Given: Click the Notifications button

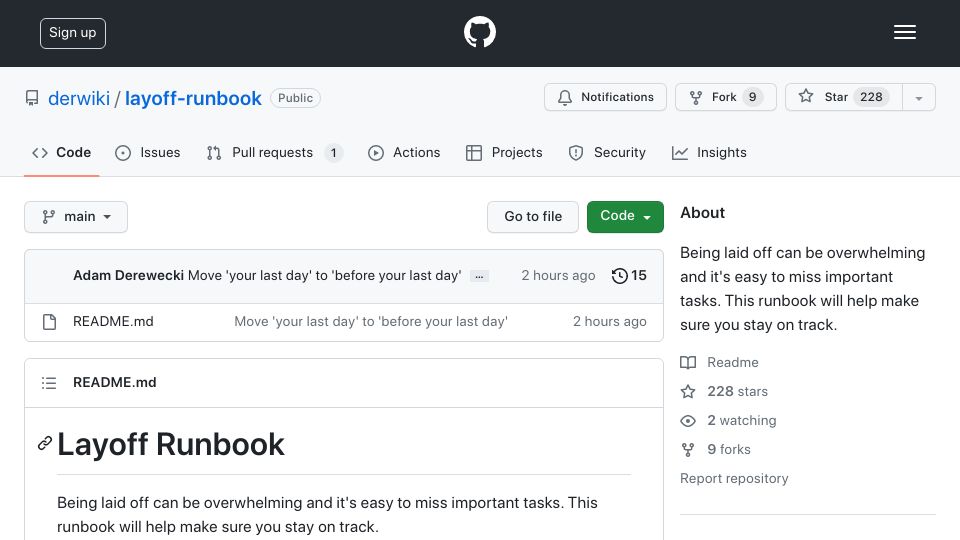Looking at the screenshot, I should click(606, 97).
